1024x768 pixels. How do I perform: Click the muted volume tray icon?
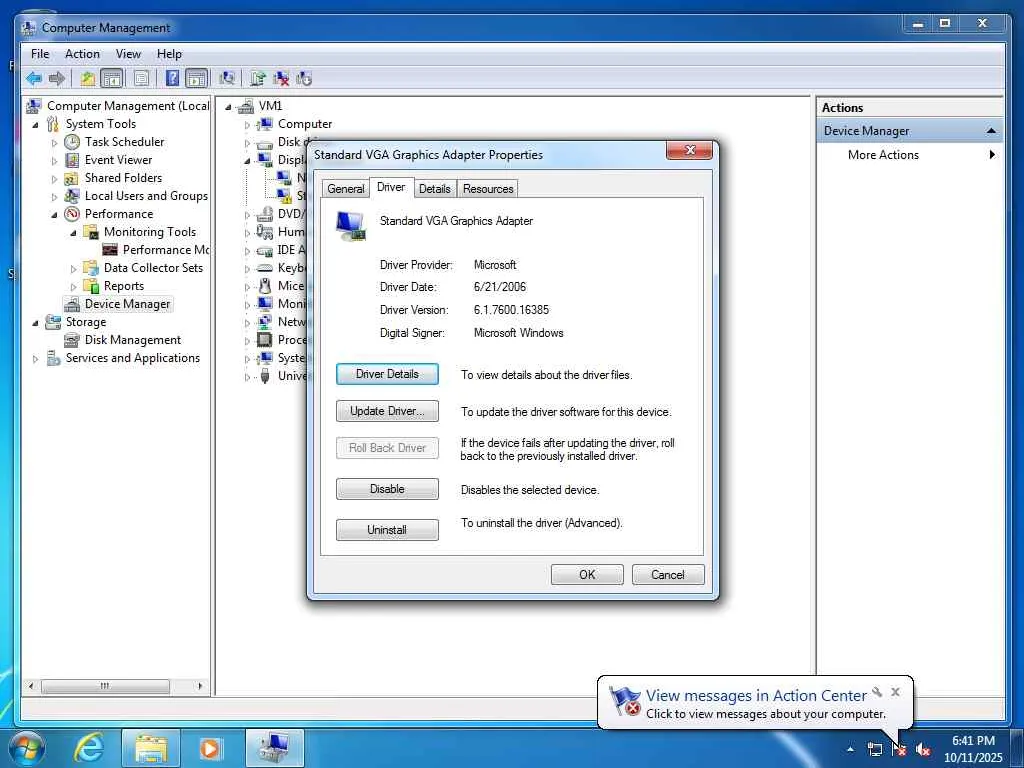[922, 749]
